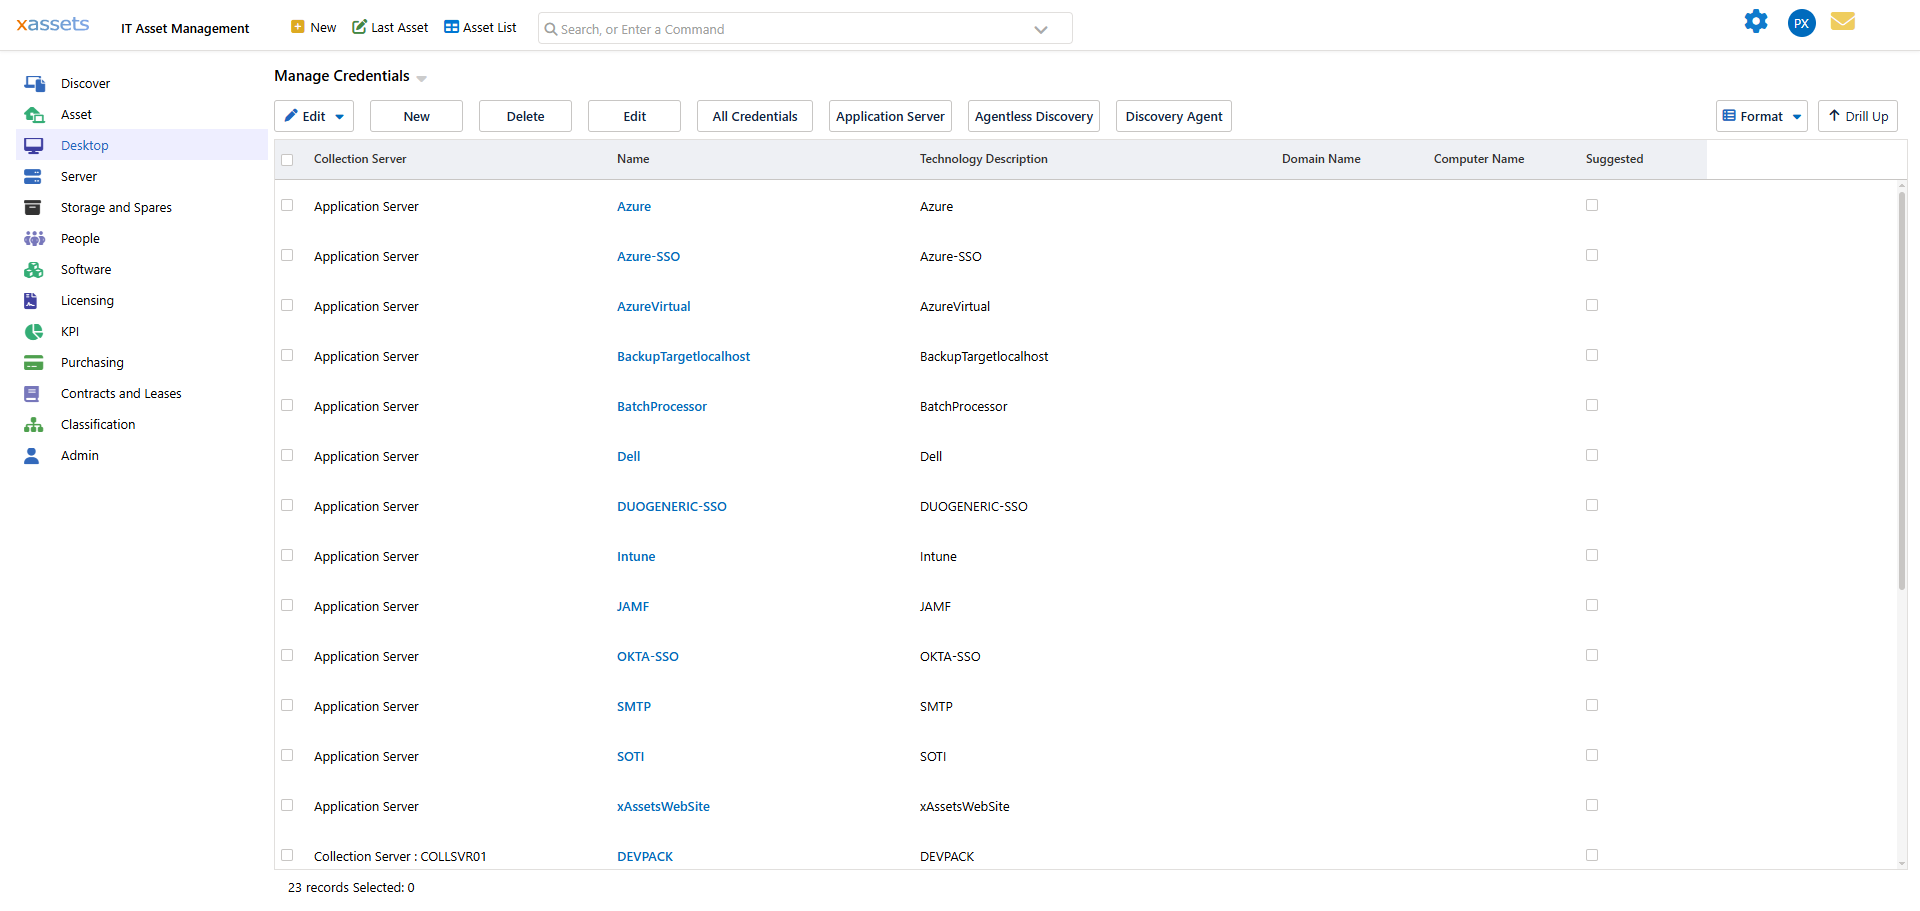The height and width of the screenshot is (911, 1920).
Task: Click the envelope messages icon
Action: pos(1844,21)
